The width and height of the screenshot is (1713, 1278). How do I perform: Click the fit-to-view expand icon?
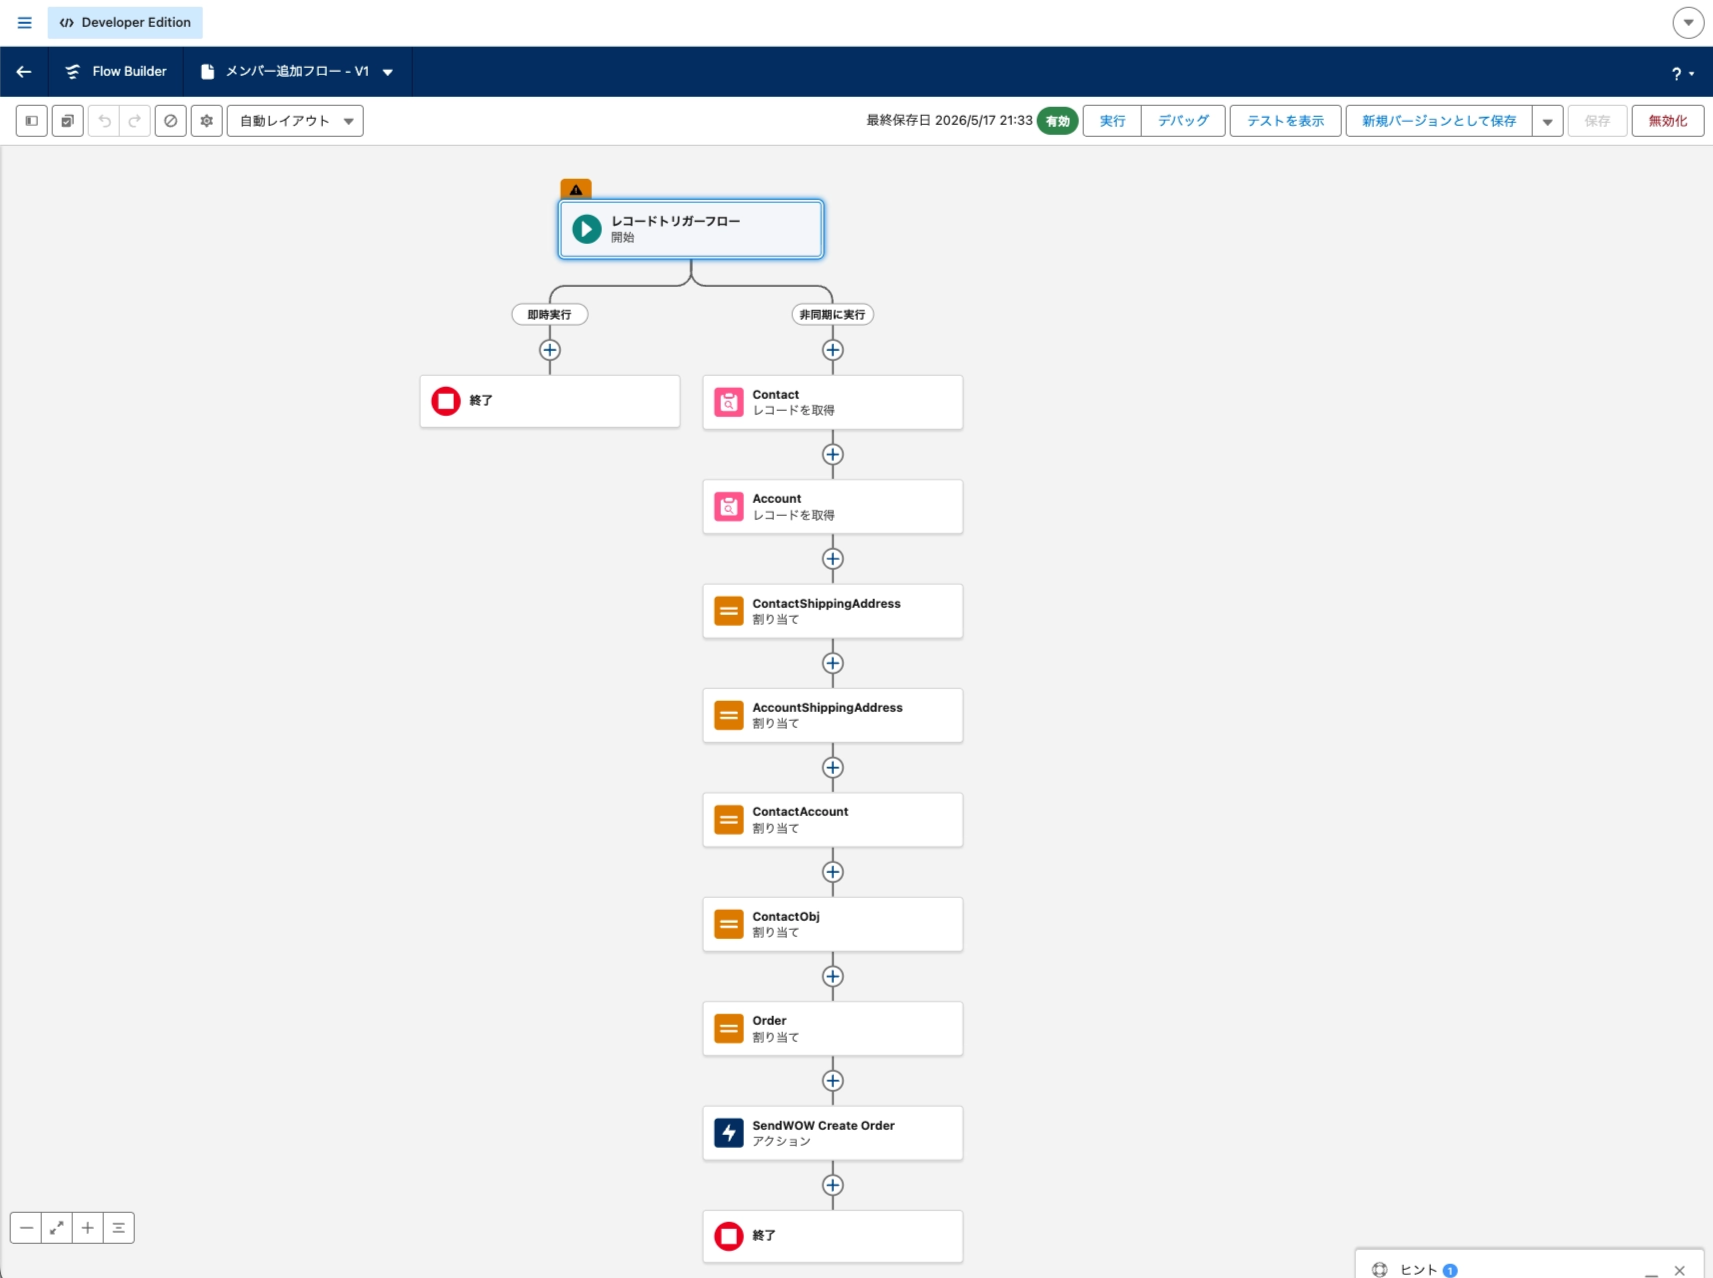tap(57, 1228)
